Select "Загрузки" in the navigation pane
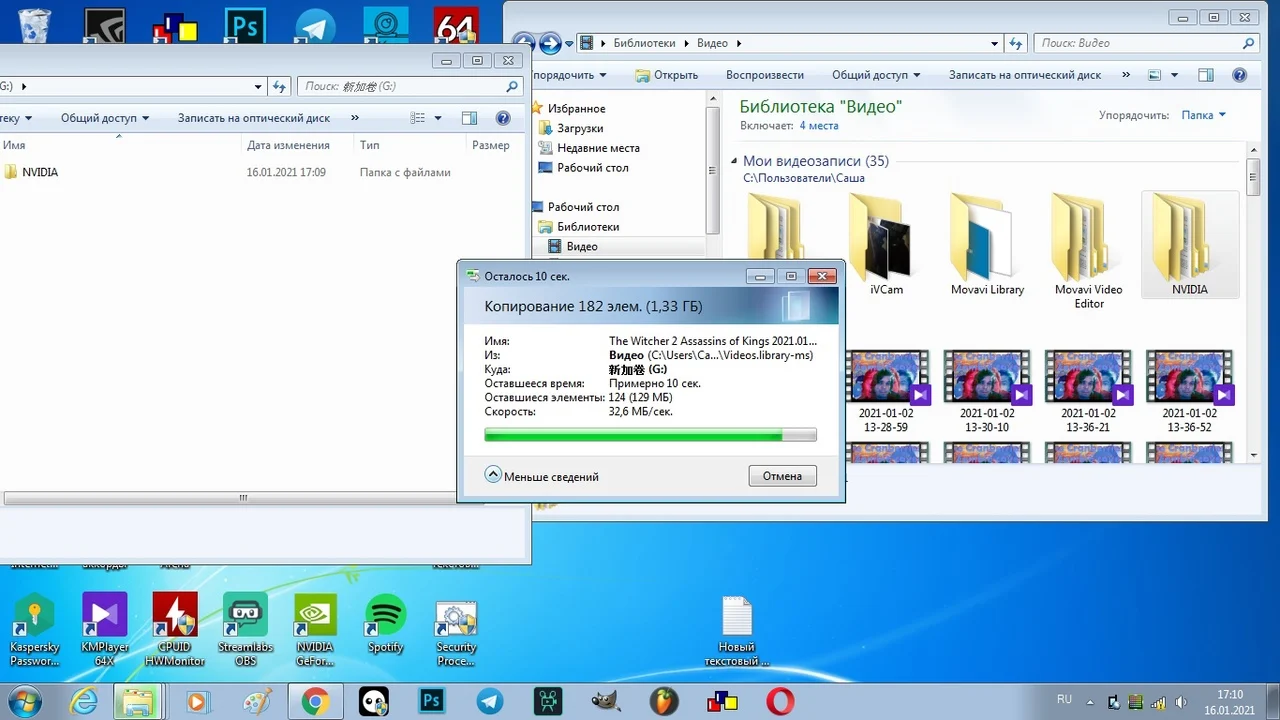The image size is (1280, 720). (x=579, y=128)
